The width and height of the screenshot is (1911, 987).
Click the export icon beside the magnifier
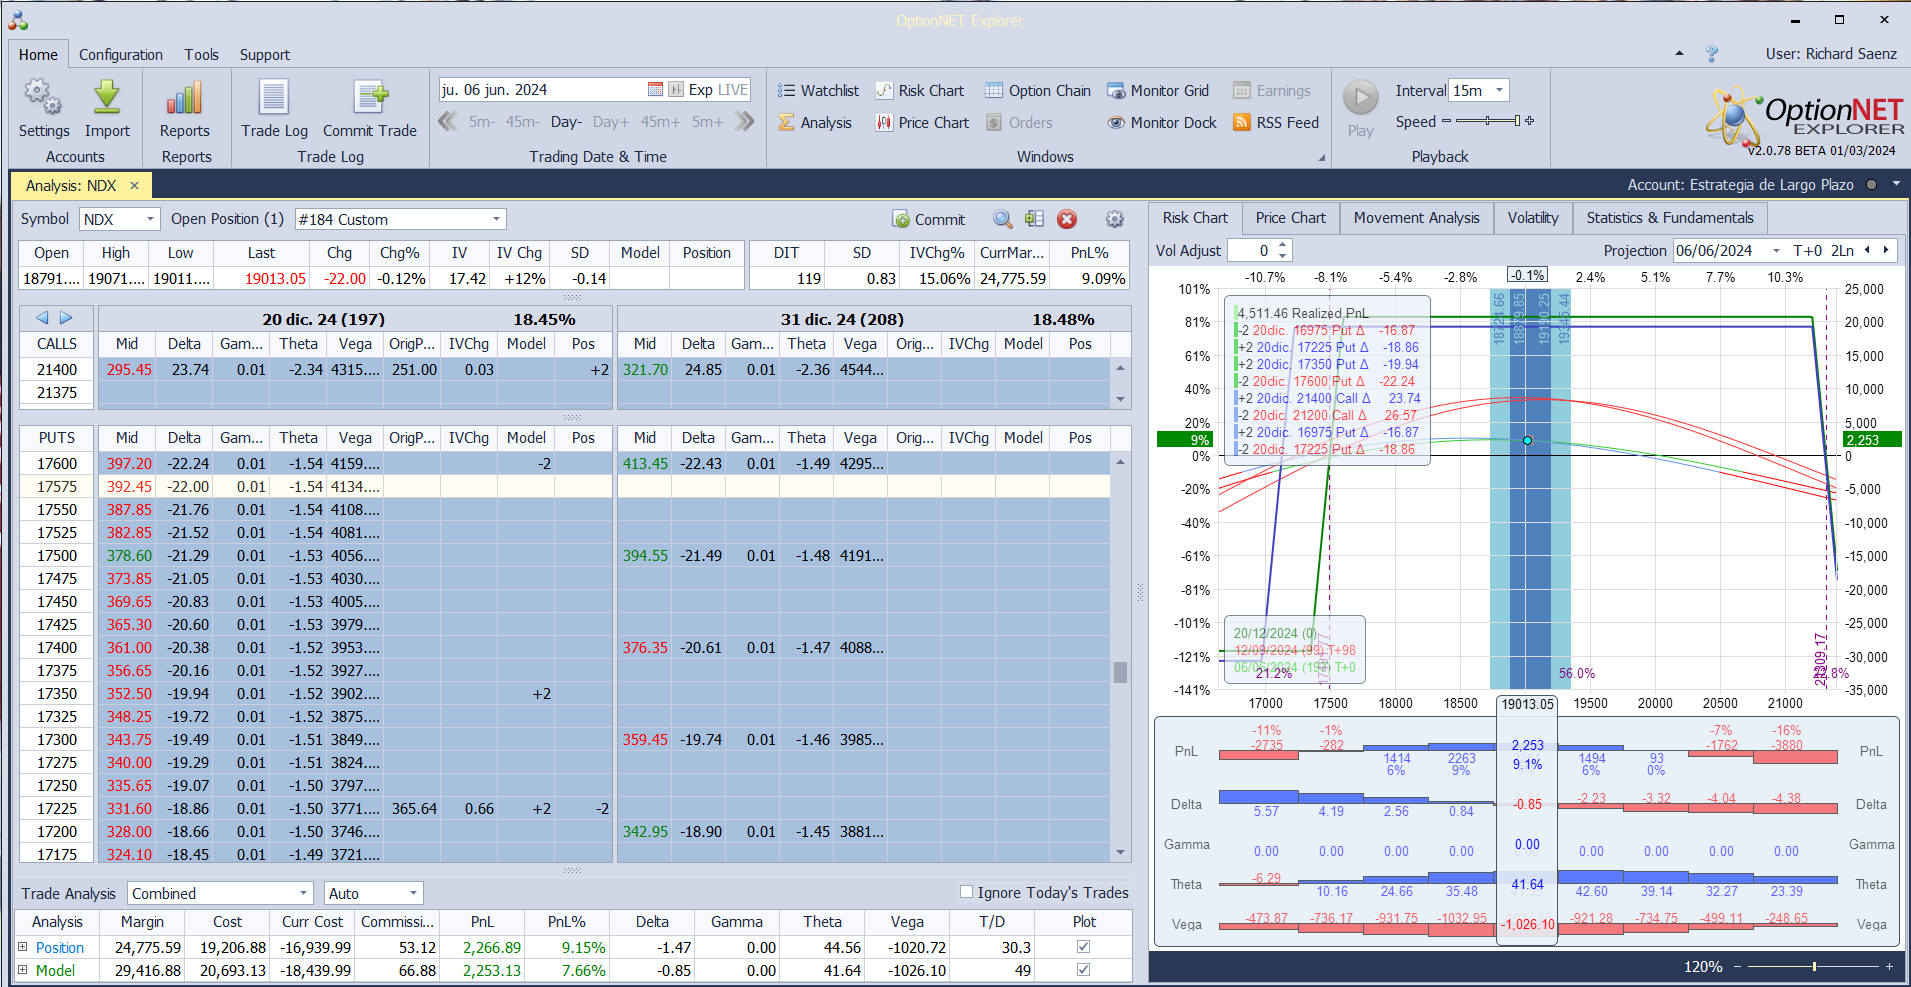(x=1034, y=219)
